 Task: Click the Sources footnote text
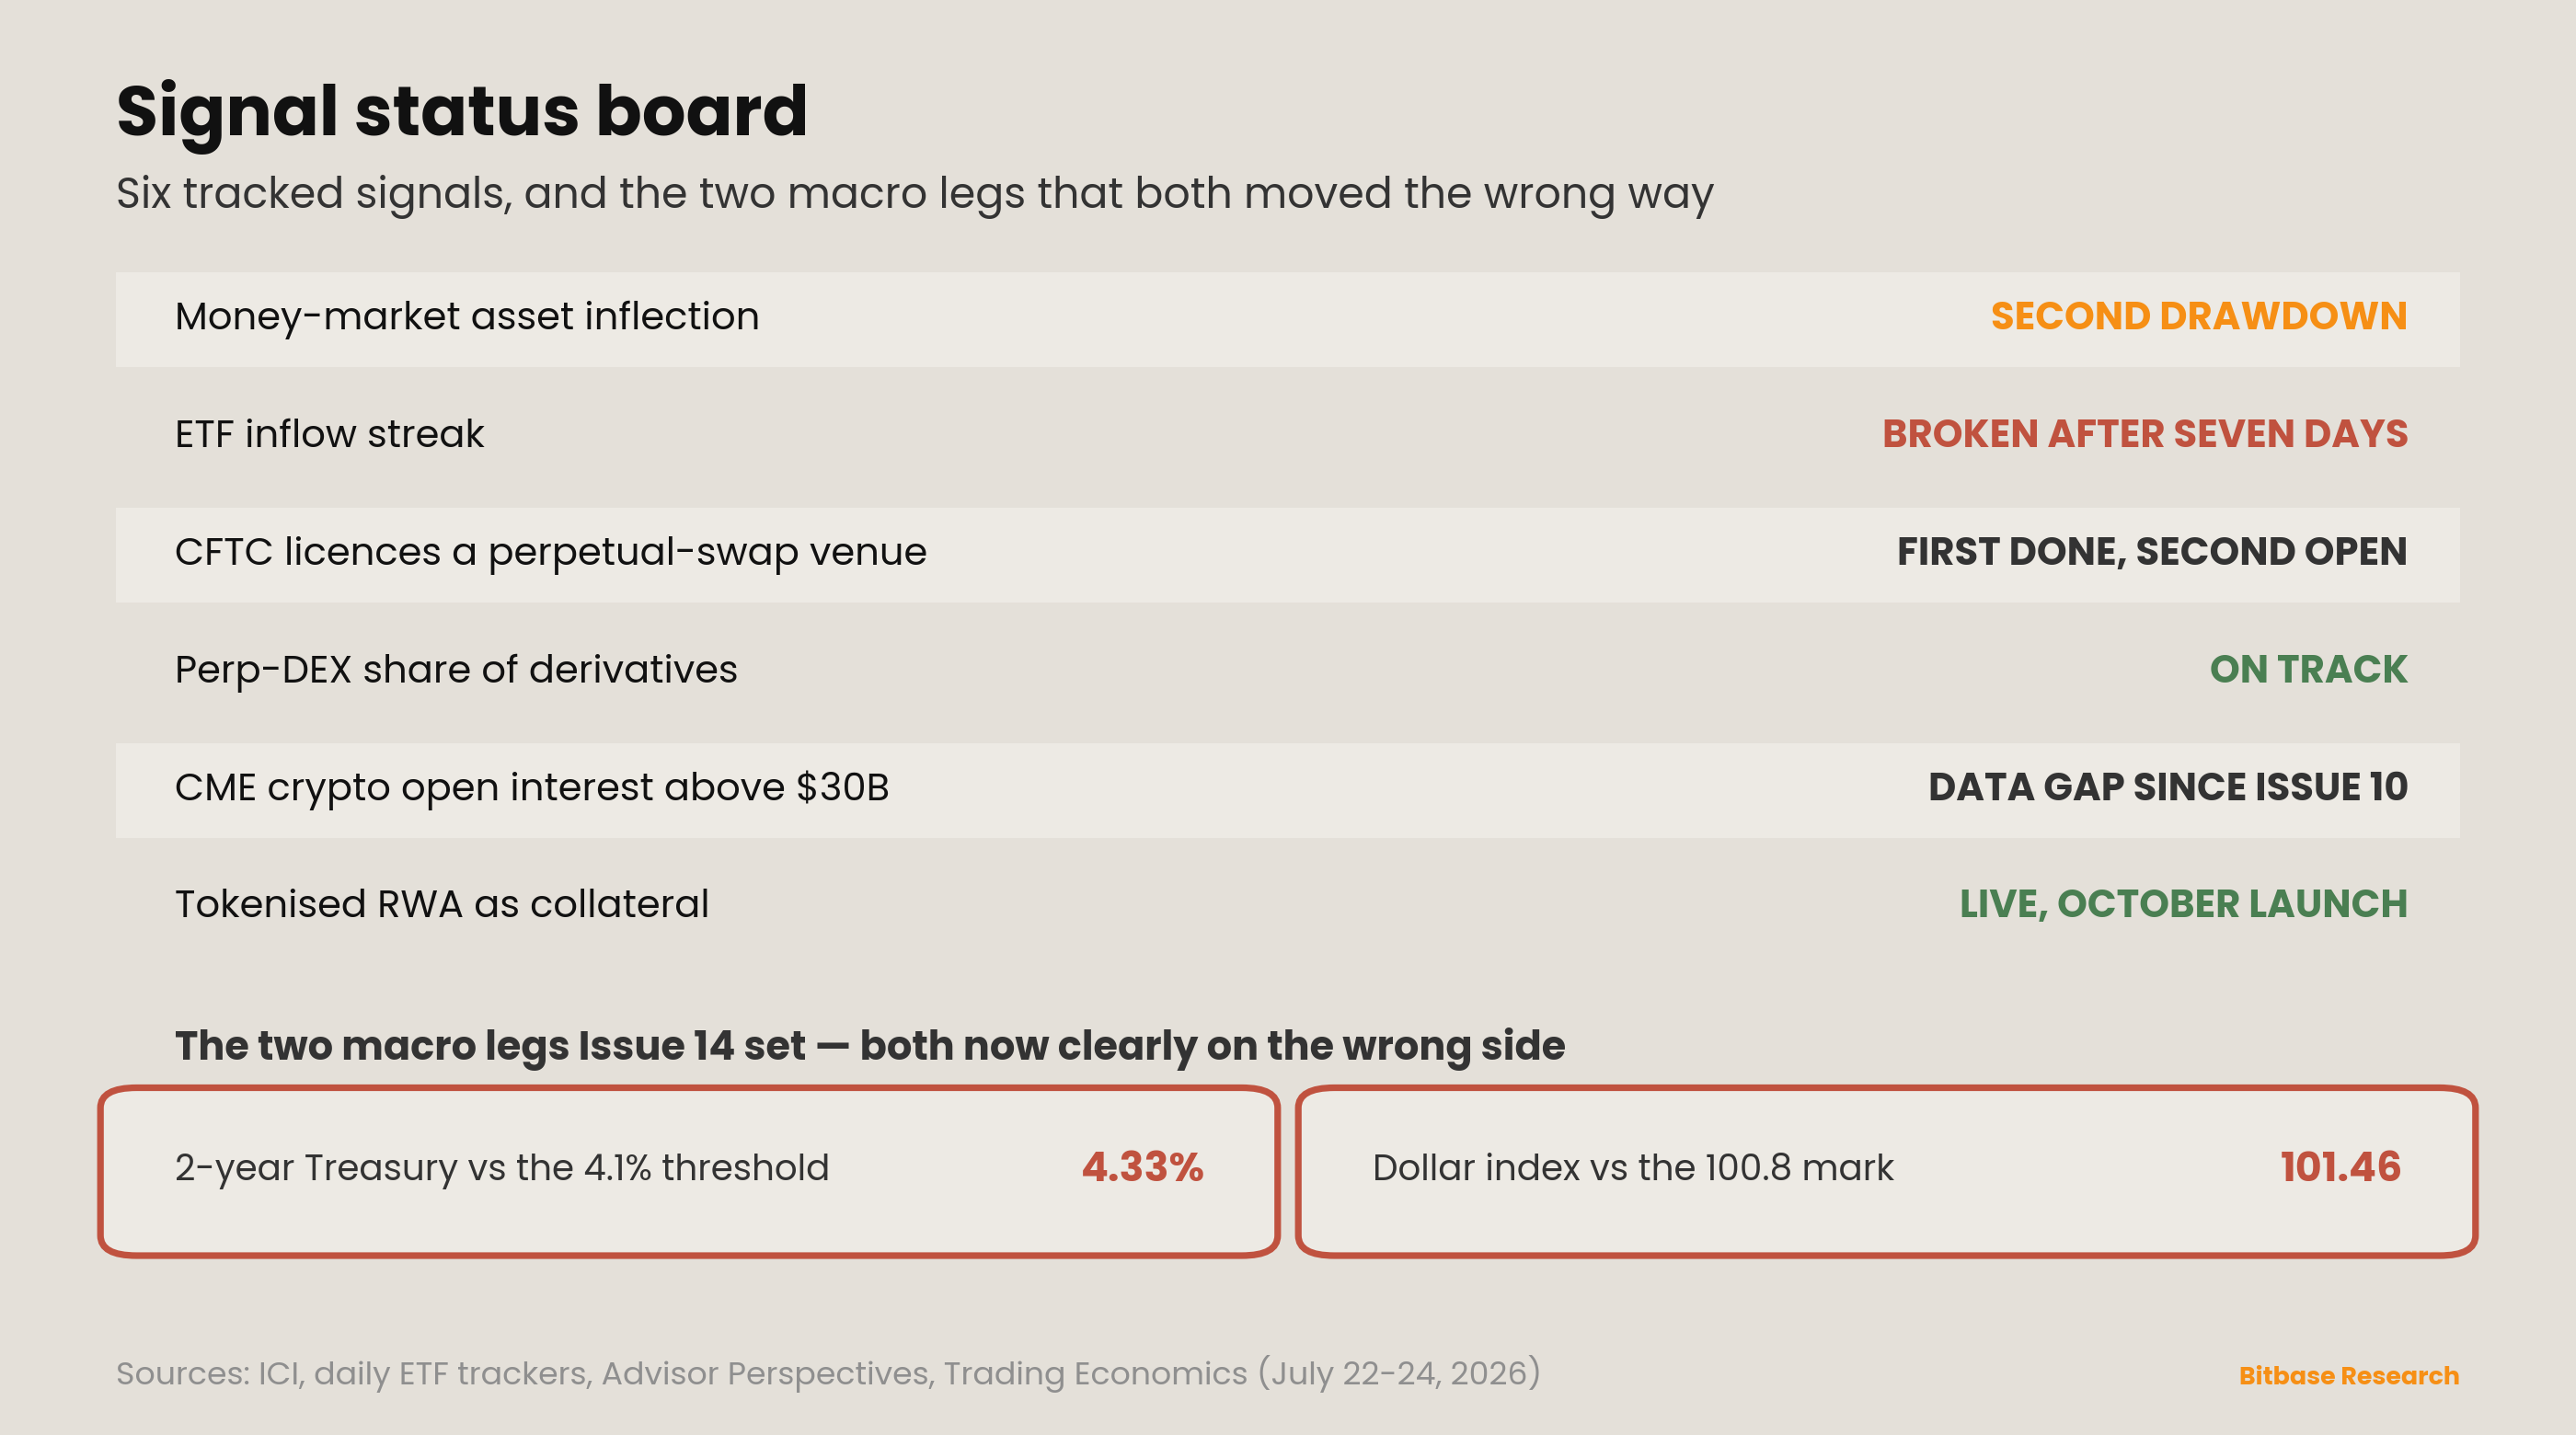point(828,1374)
